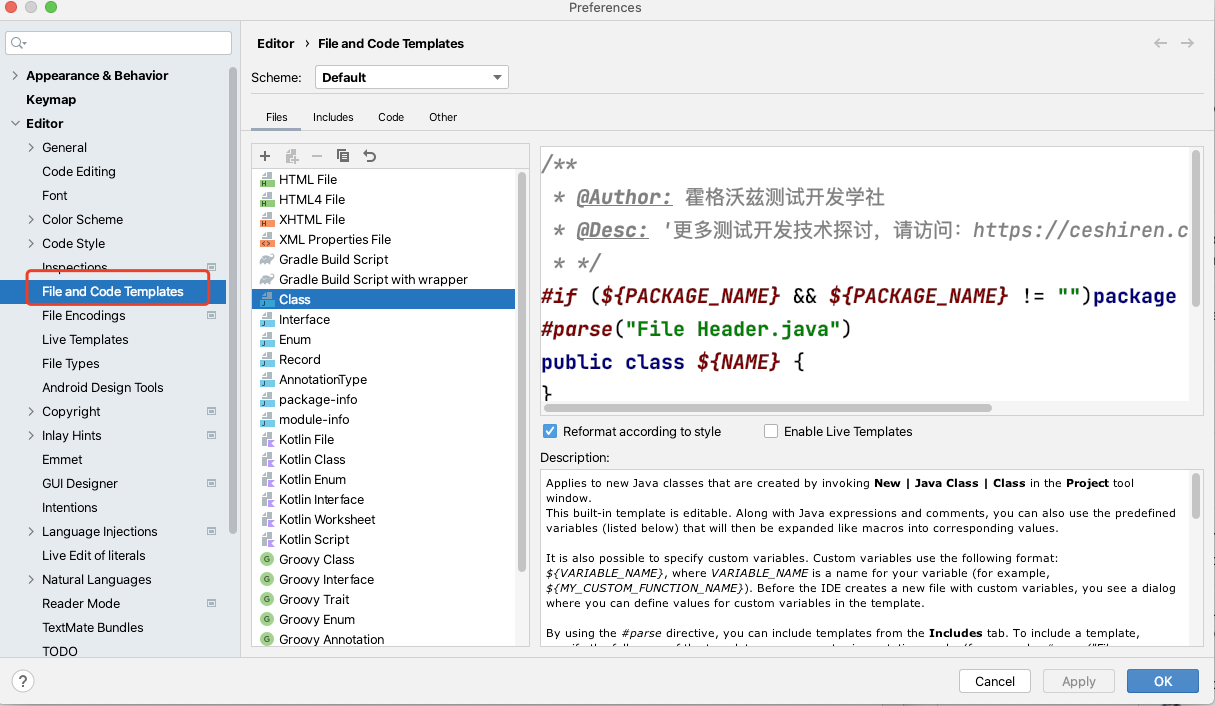1215x706 pixels.
Task: Click the OK button
Action: click(x=1162, y=681)
